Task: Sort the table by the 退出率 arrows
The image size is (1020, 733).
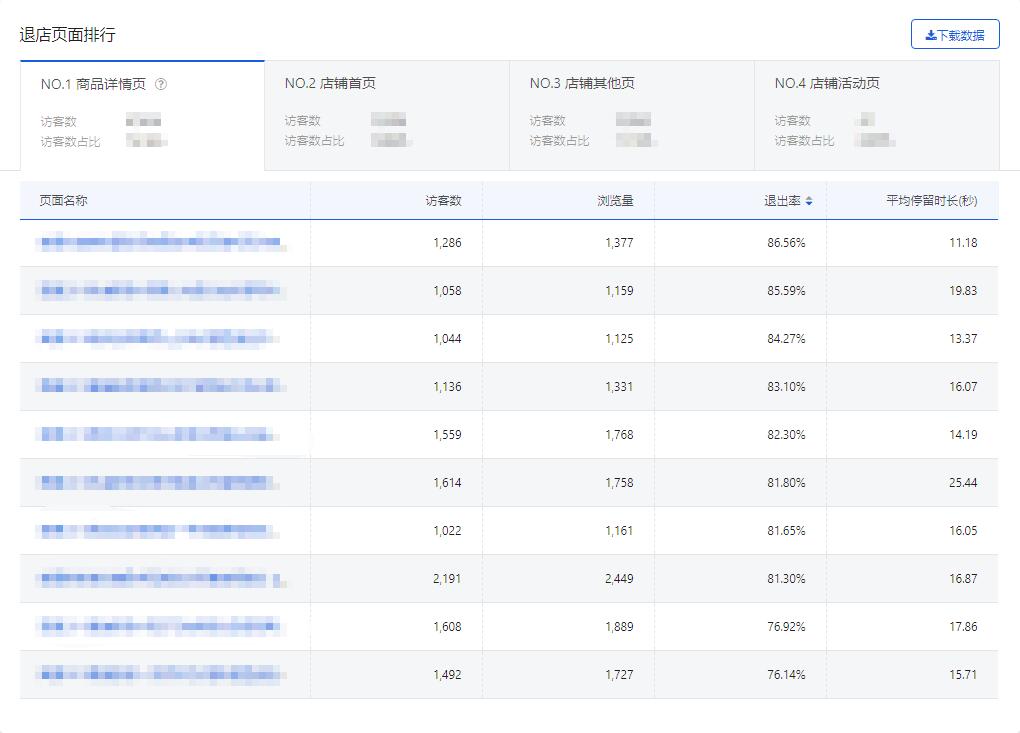Action: [809, 201]
